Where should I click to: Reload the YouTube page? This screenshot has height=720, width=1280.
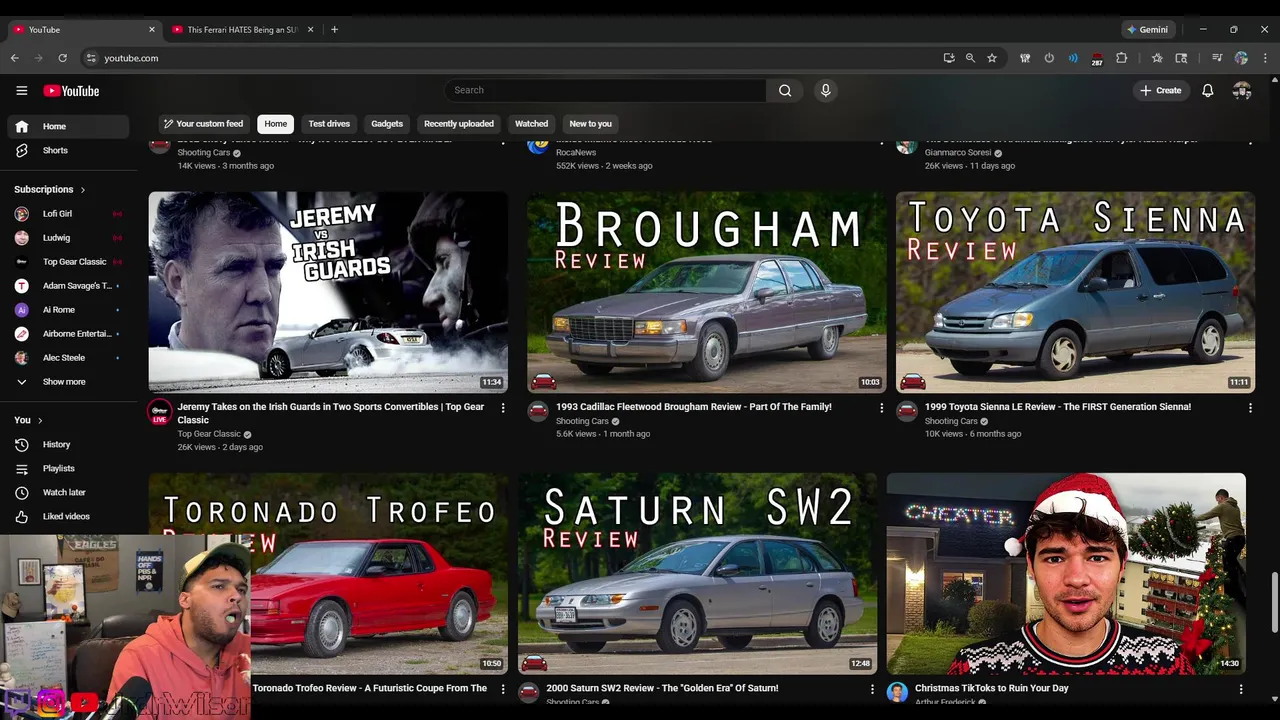[x=63, y=58]
